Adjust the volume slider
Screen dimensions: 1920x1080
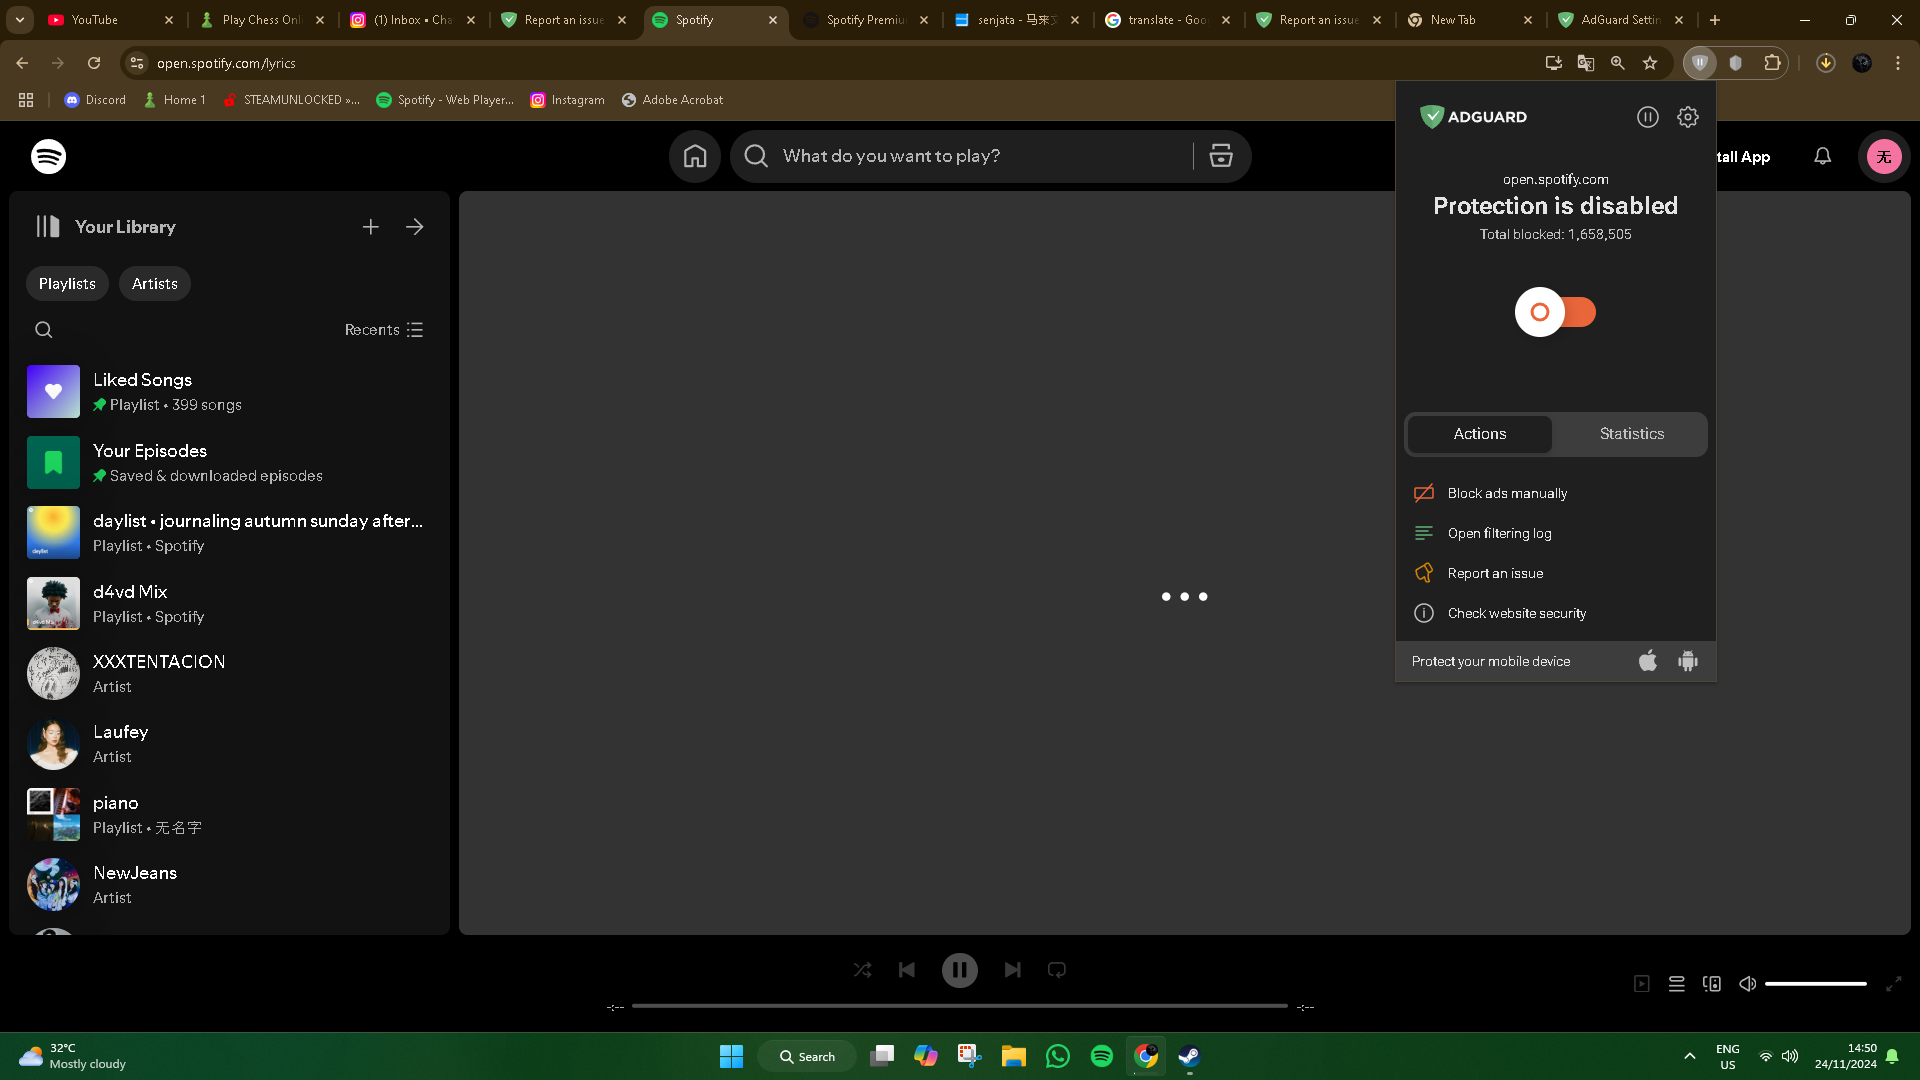tap(1814, 984)
